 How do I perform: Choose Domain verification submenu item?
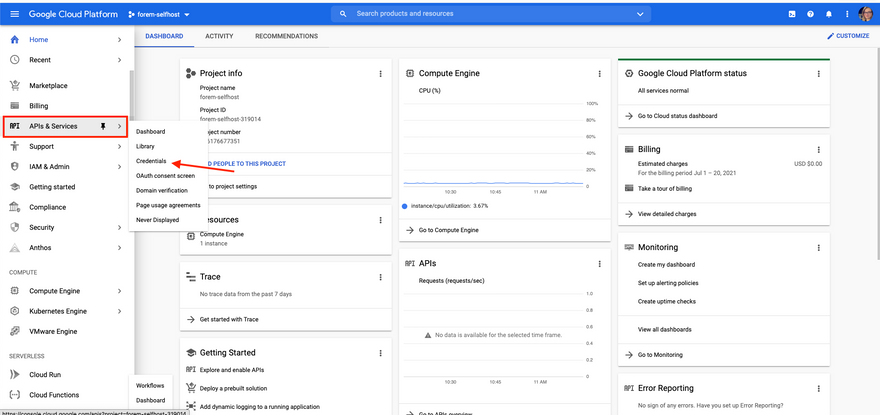(162, 190)
